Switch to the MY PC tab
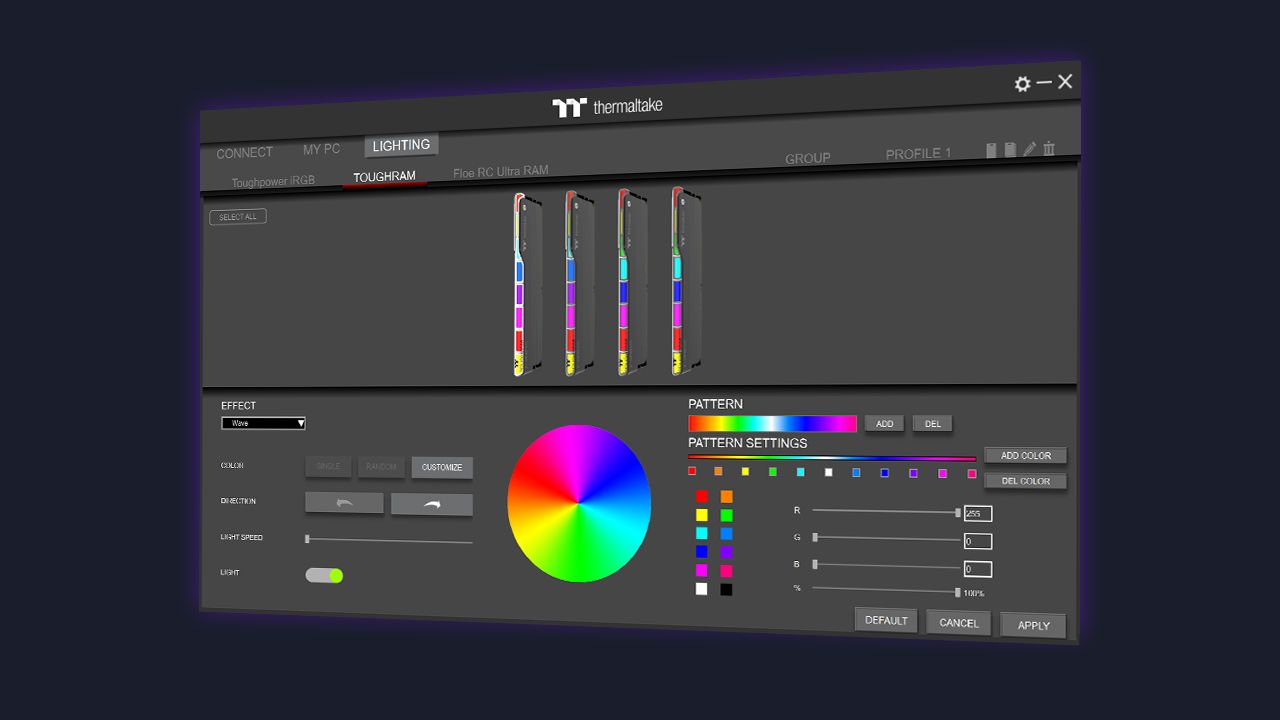Image resolution: width=1280 pixels, height=720 pixels. pos(321,149)
